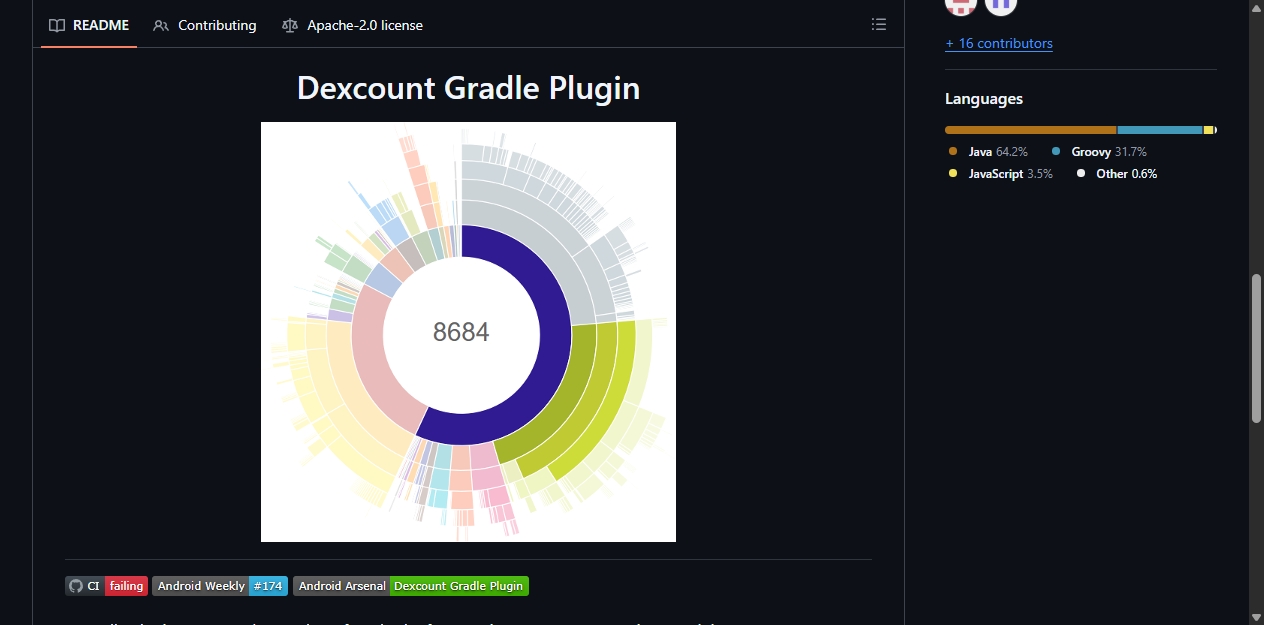Open the '+ 16 contributors' link
The height and width of the screenshot is (625, 1264).
coord(999,43)
